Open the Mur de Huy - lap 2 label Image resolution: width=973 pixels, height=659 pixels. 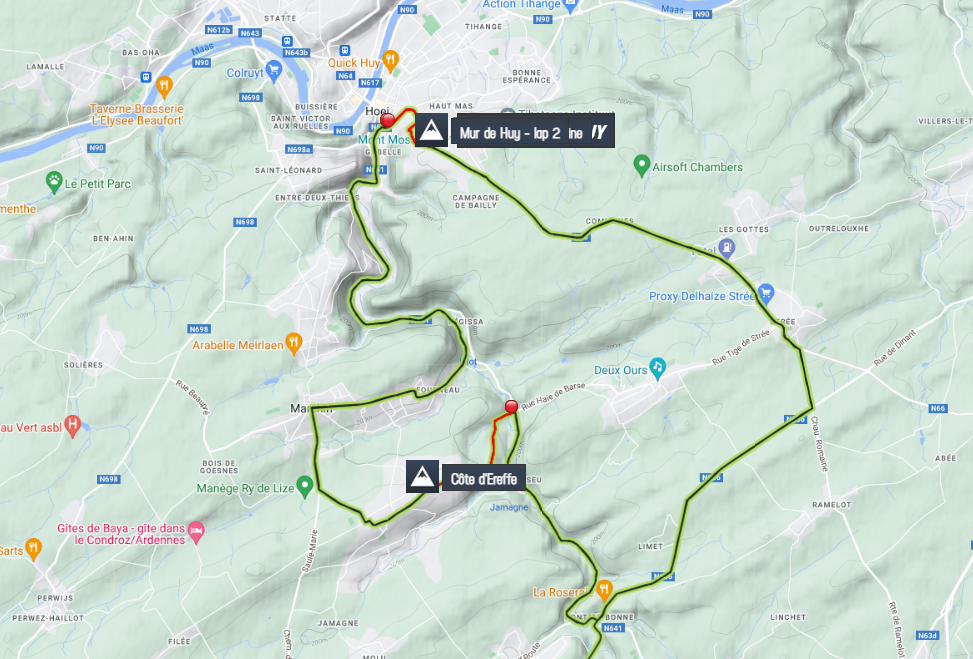[536, 132]
